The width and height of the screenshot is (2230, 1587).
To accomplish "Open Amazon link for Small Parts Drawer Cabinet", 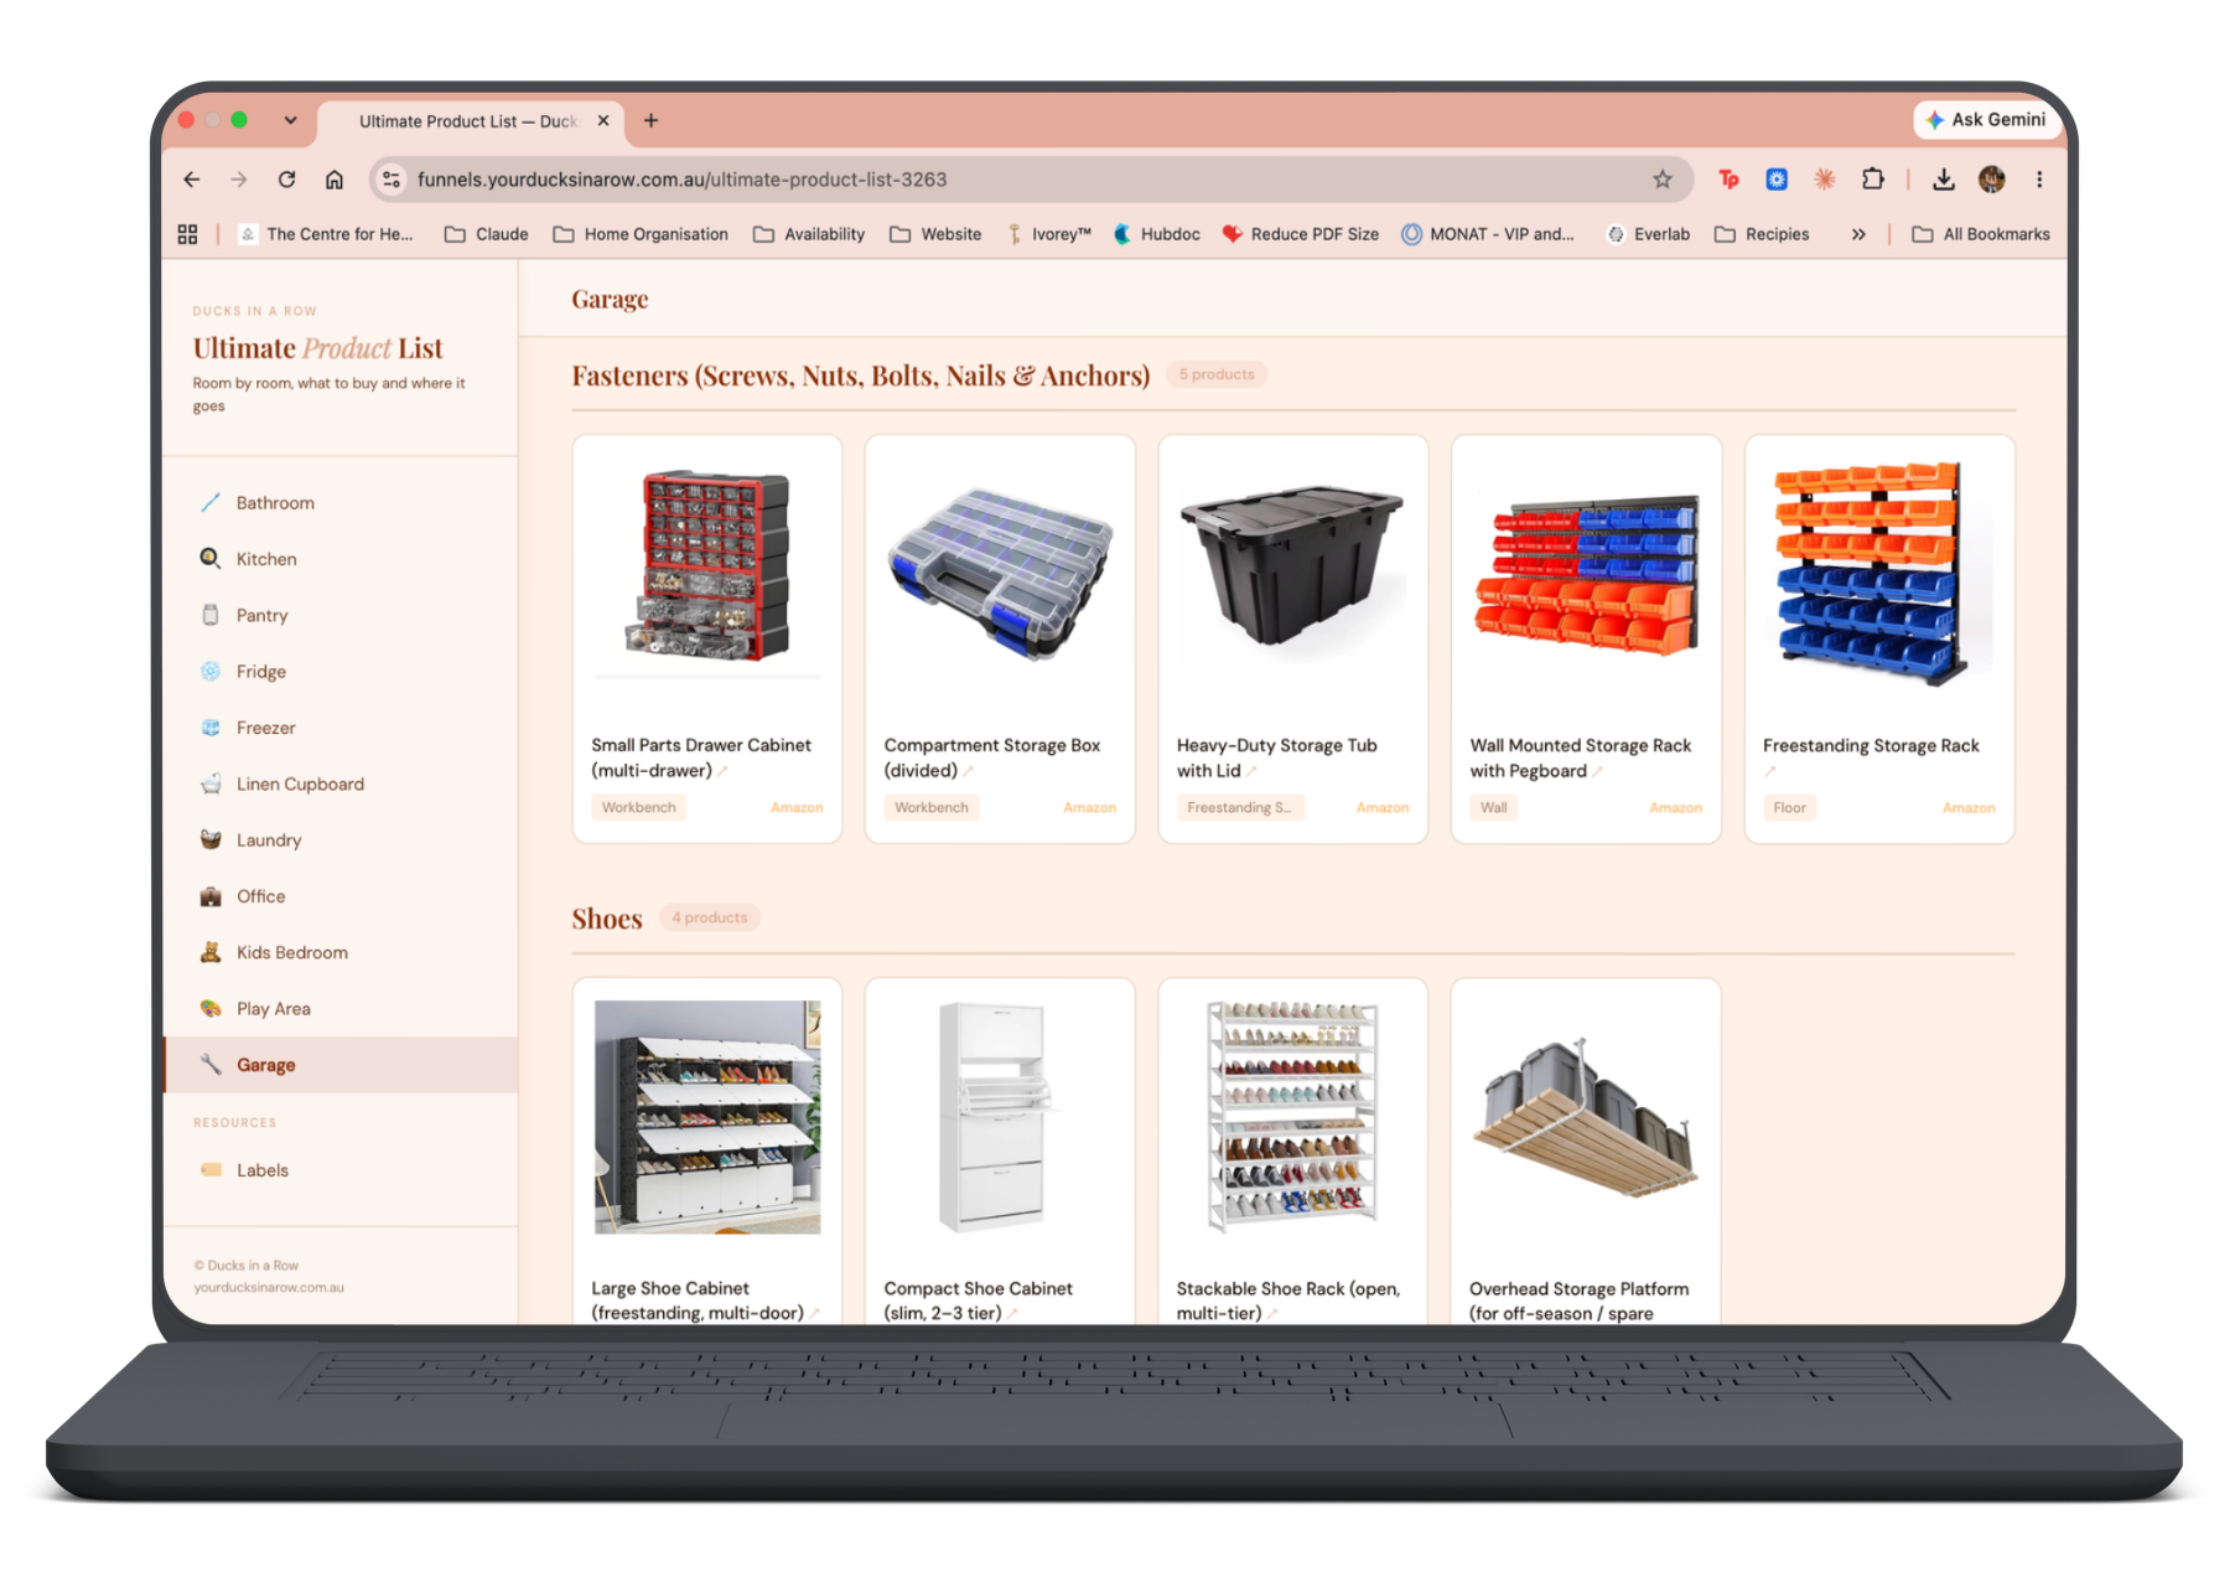I will click(x=796, y=808).
